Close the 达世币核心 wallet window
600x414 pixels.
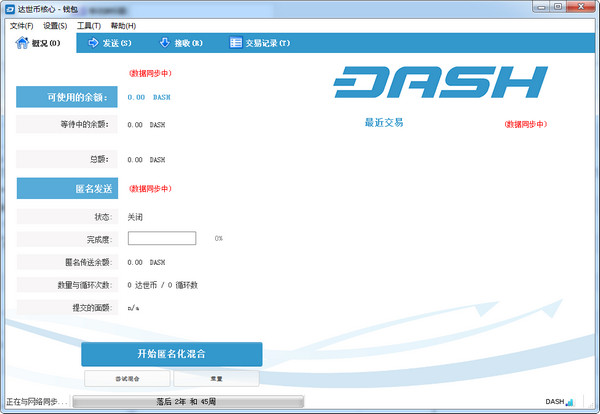[x=580, y=7]
